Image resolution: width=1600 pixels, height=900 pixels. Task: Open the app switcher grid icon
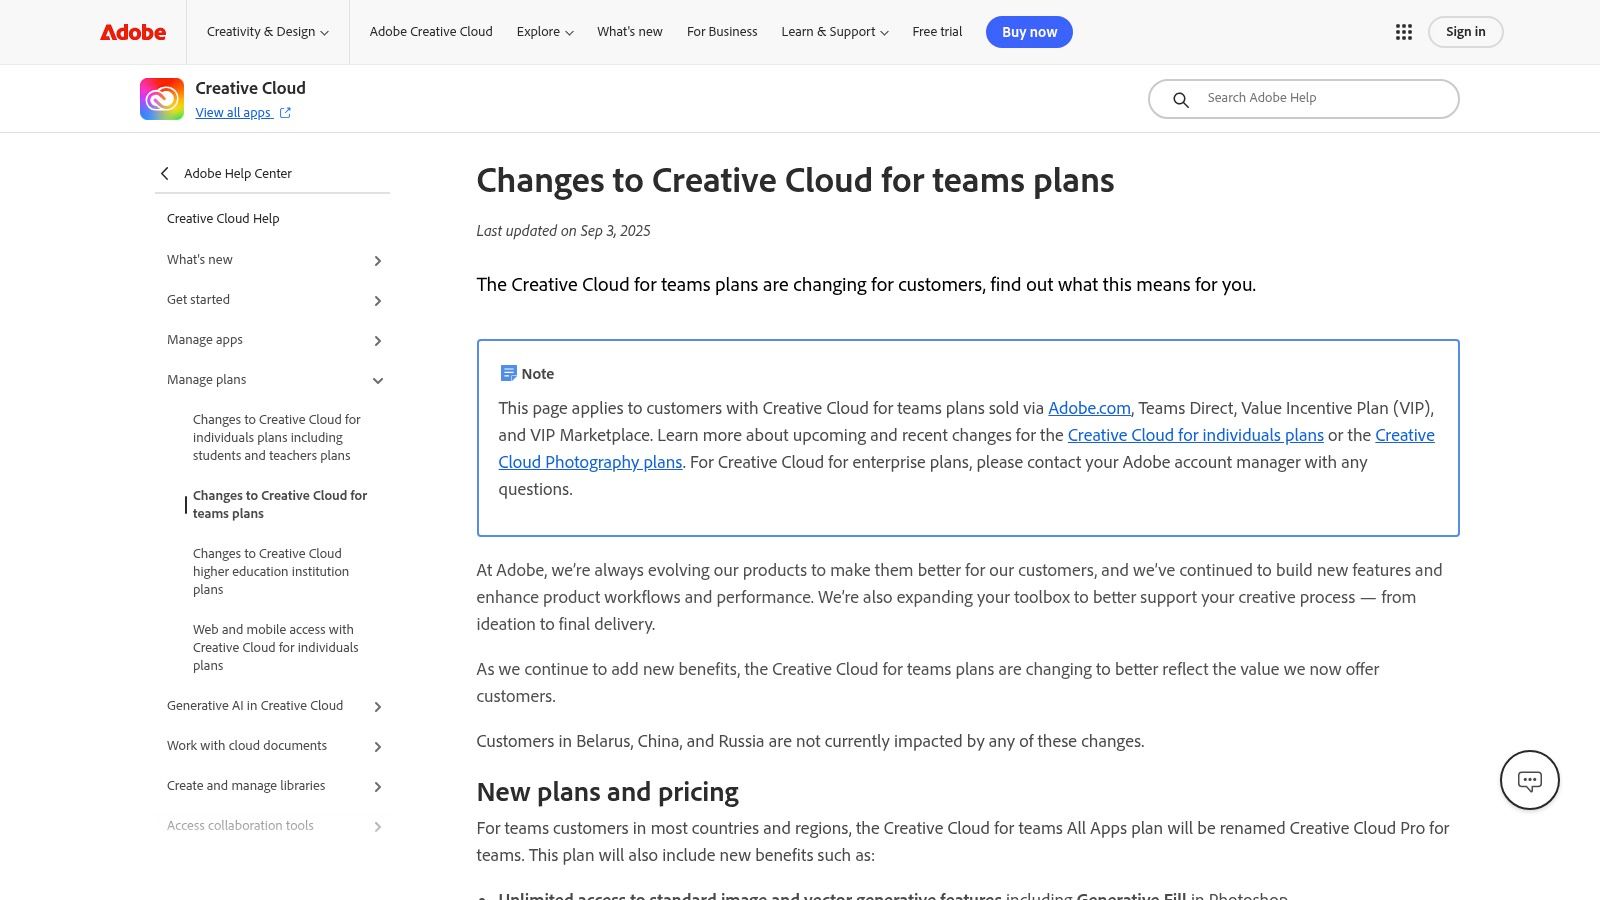pos(1403,32)
